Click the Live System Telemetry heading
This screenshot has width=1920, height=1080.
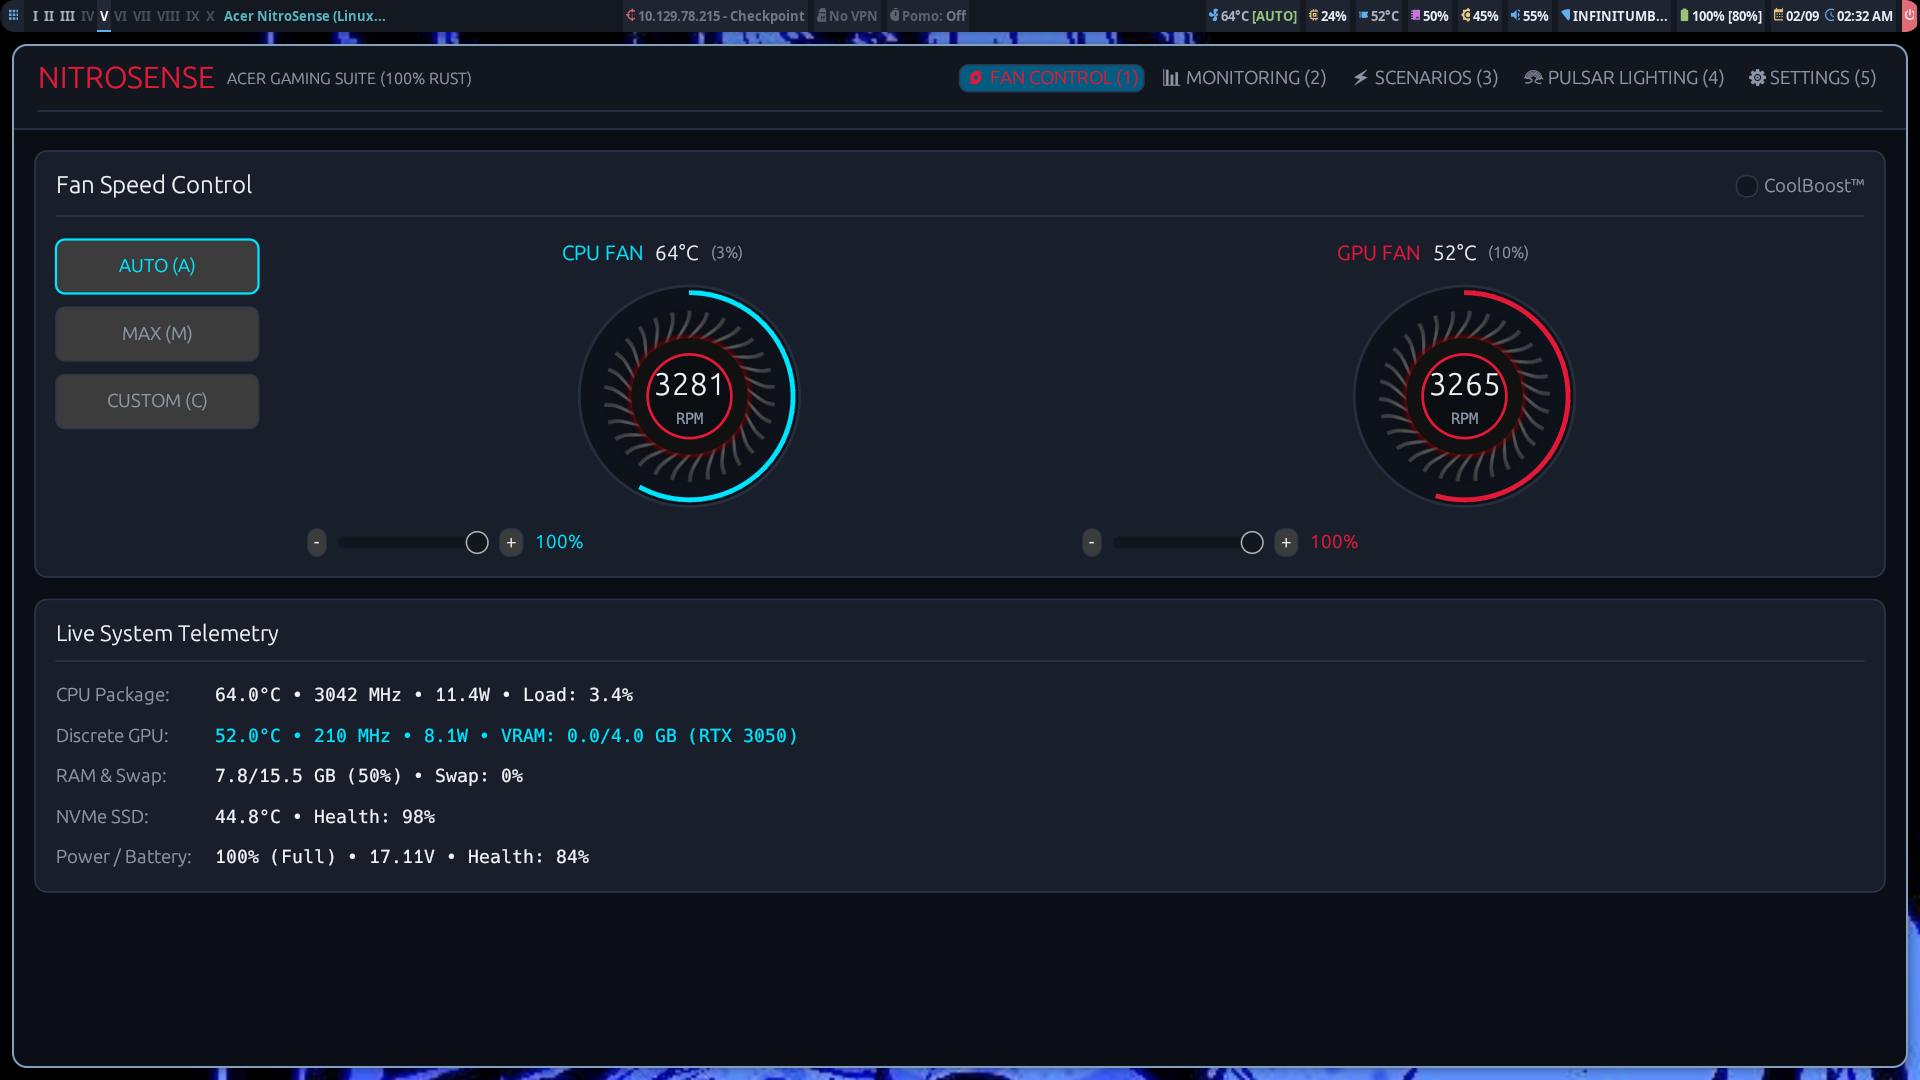(x=167, y=634)
